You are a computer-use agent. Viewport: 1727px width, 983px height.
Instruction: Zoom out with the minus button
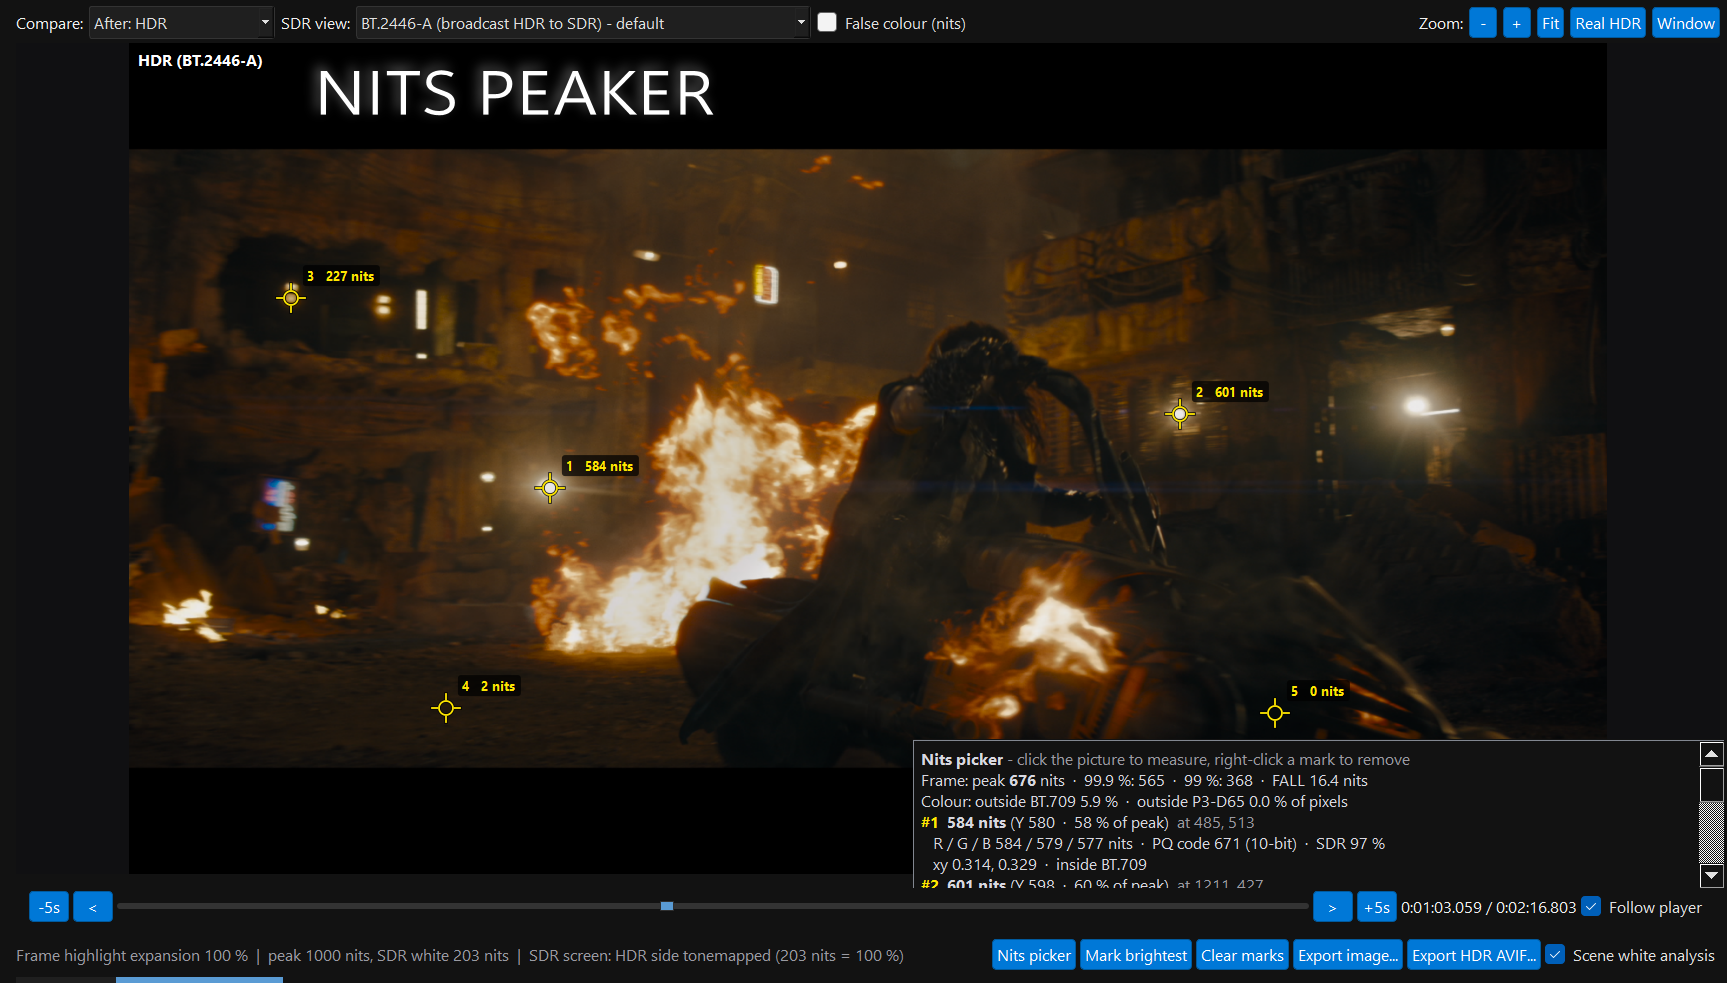pos(1483,23)
